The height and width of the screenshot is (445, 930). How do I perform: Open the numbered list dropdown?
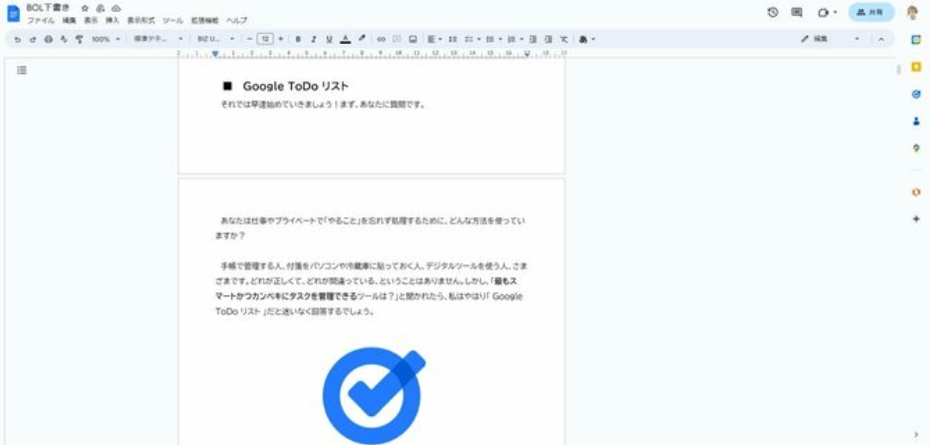516,39
